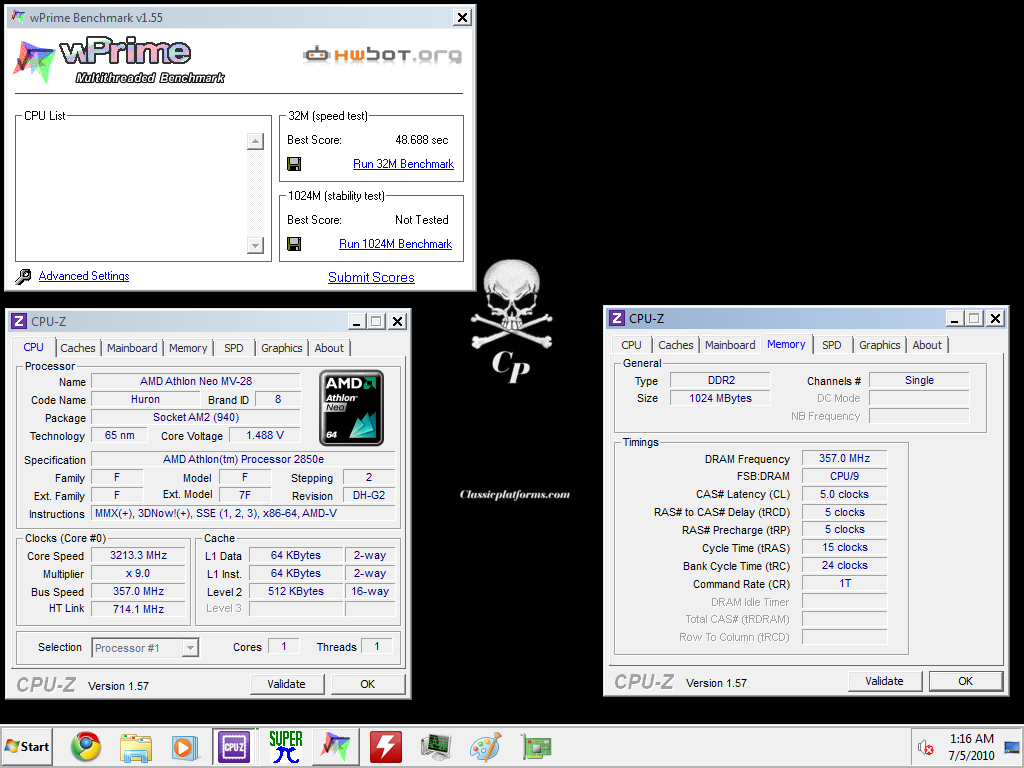Click the HWBOT.org logo in wPrime

coord(383,55)
